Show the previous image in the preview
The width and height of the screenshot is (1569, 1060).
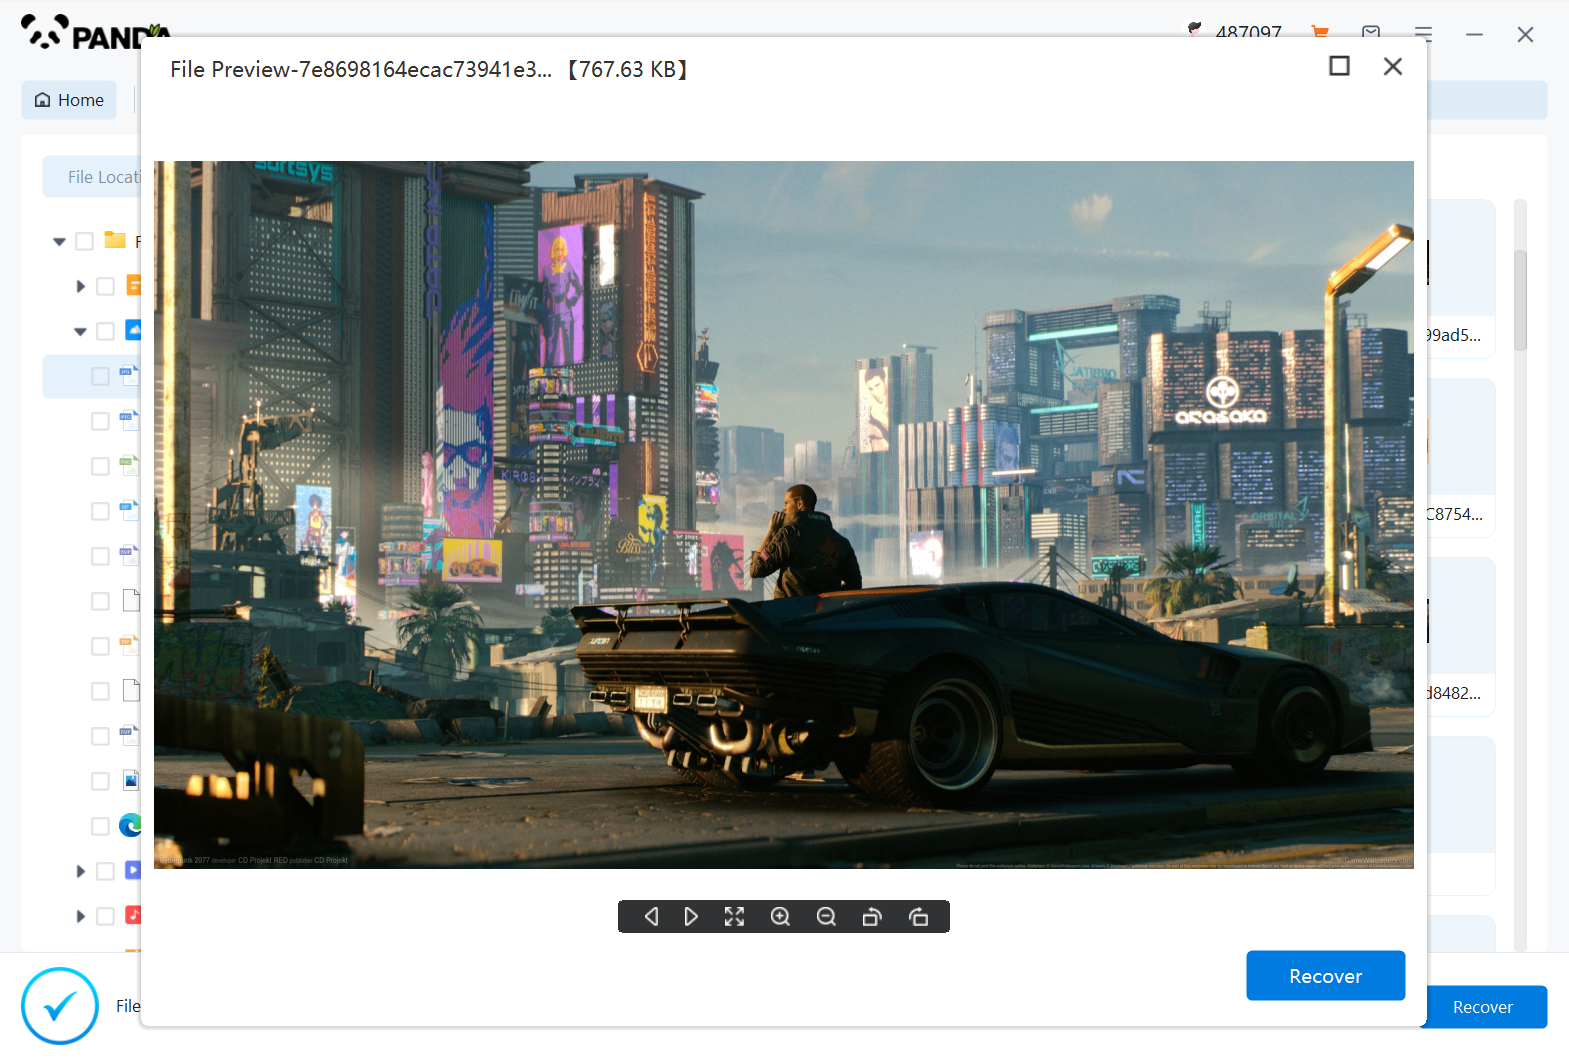[651, 916]
